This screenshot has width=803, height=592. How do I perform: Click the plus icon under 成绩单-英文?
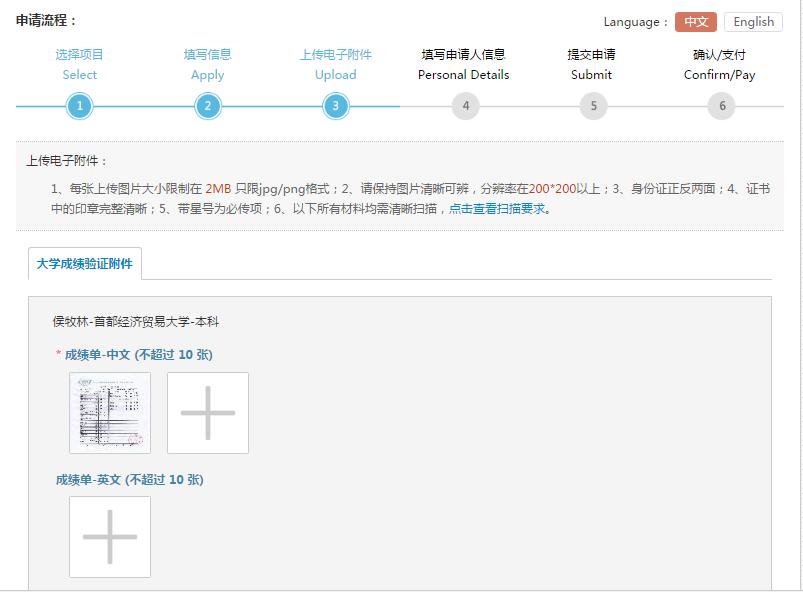pyautogui.click(x=109, y=537)
